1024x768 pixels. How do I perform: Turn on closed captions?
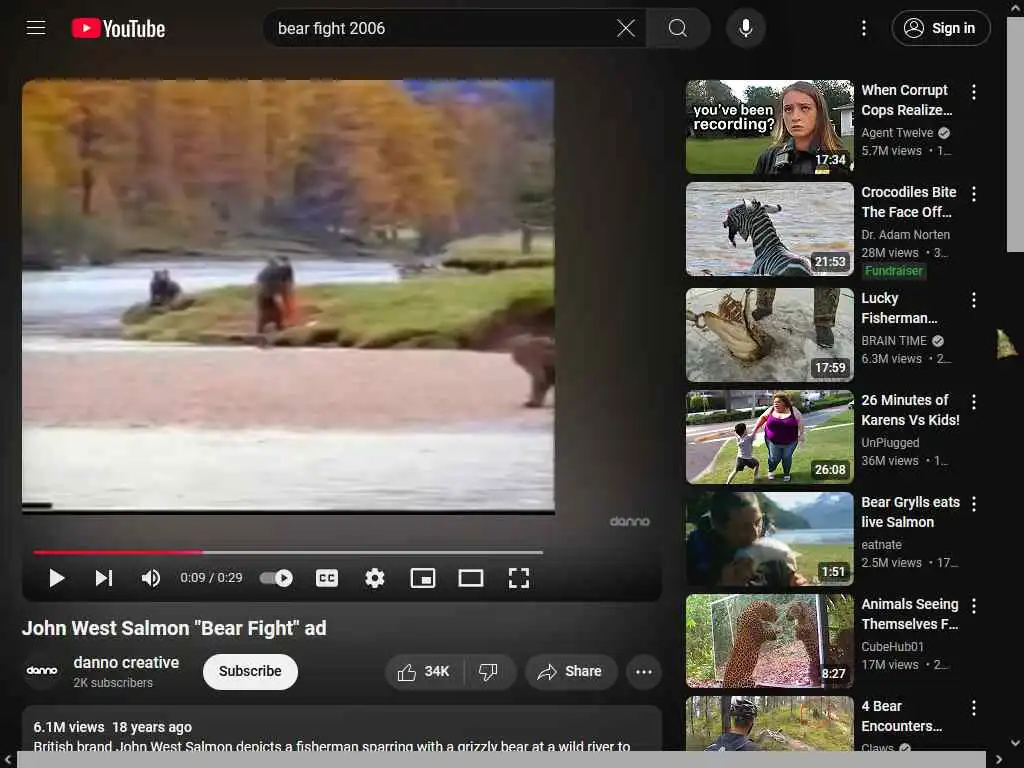point(327,578)
